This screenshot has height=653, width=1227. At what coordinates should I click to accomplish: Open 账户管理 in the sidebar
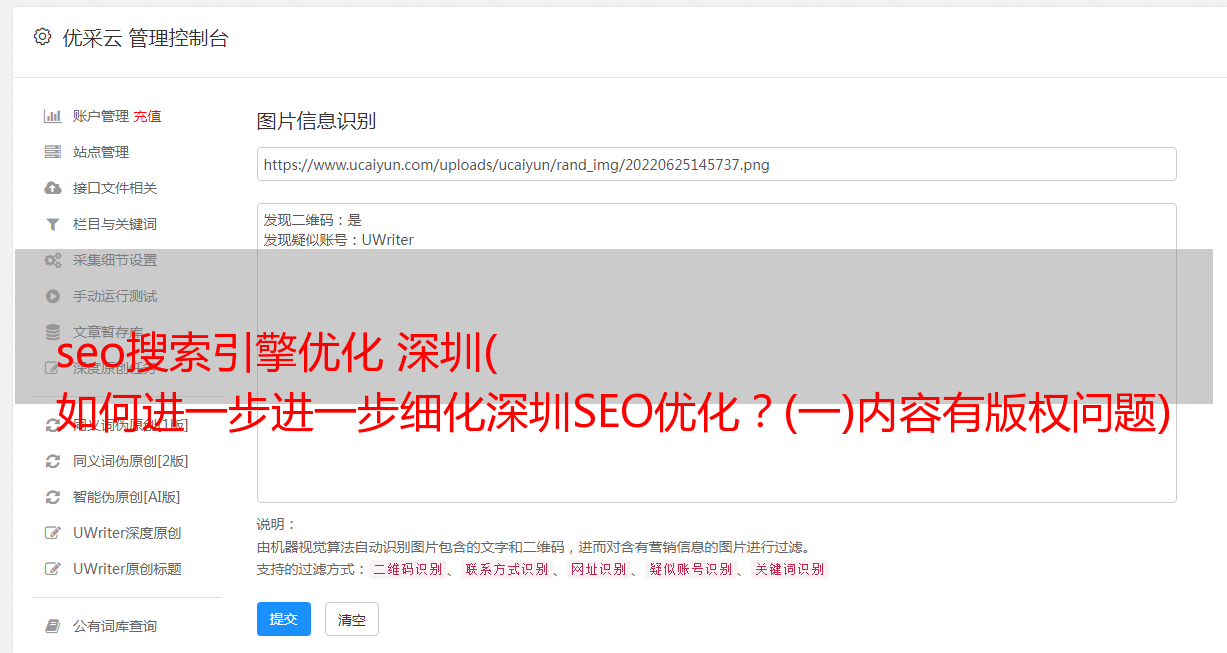101,116
